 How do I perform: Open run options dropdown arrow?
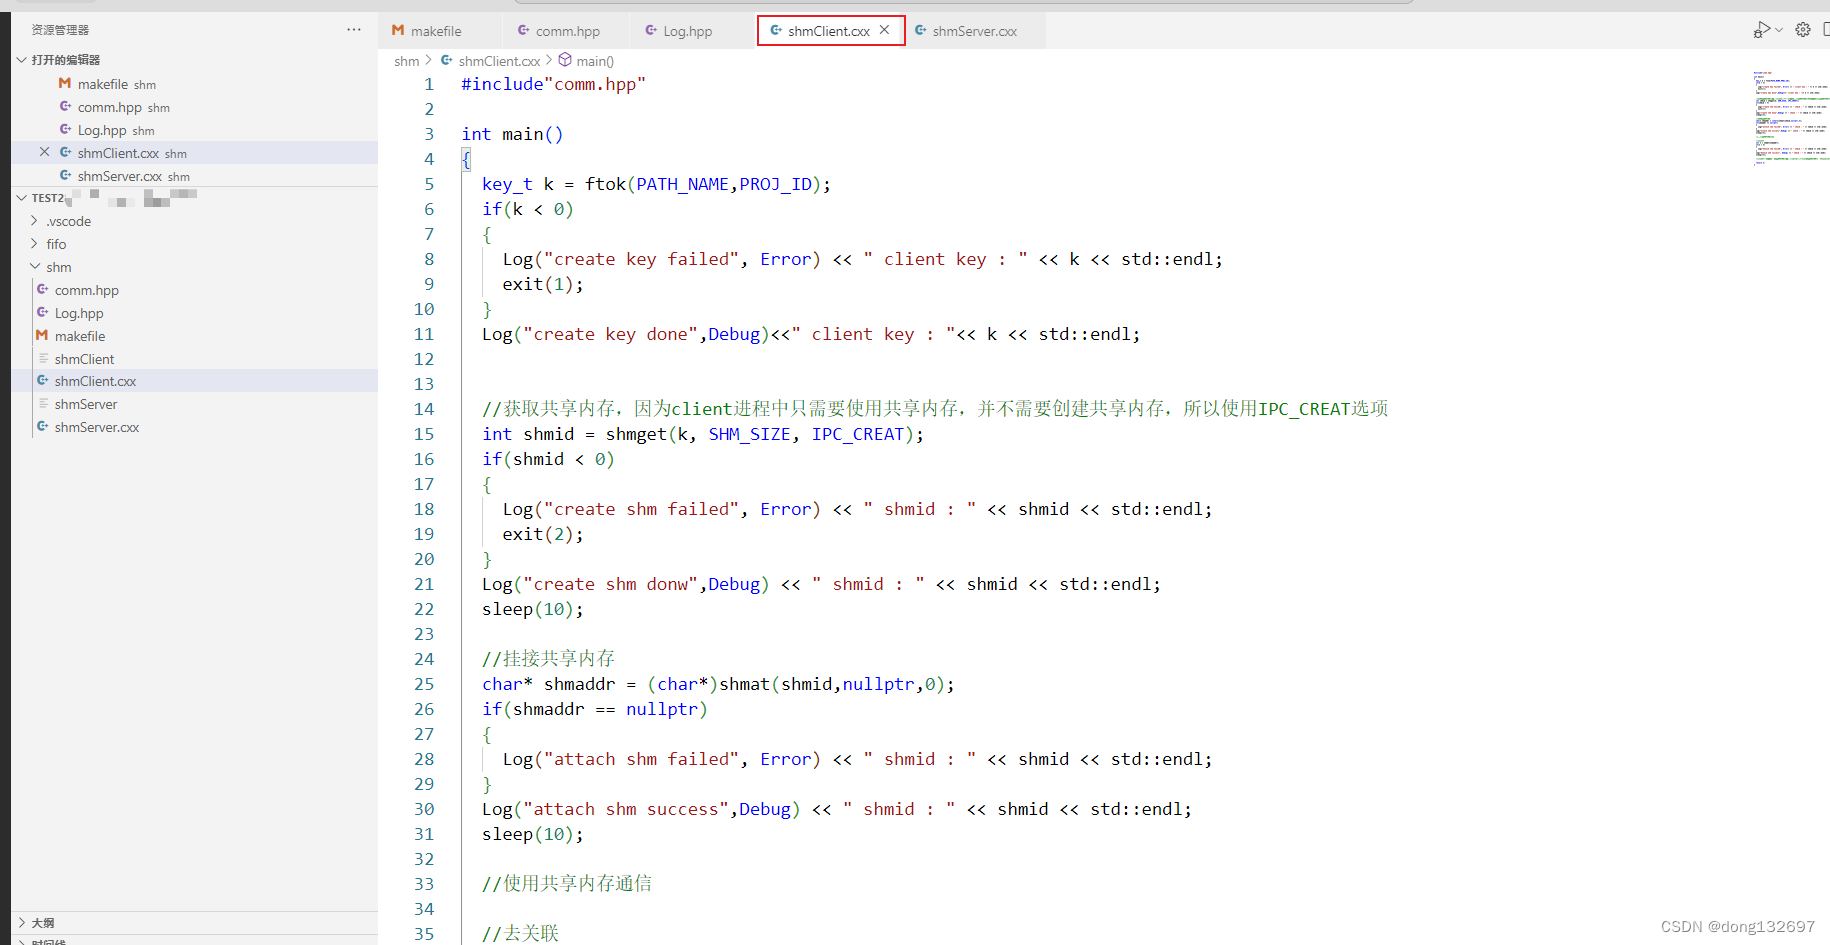tap(1779, 30)
